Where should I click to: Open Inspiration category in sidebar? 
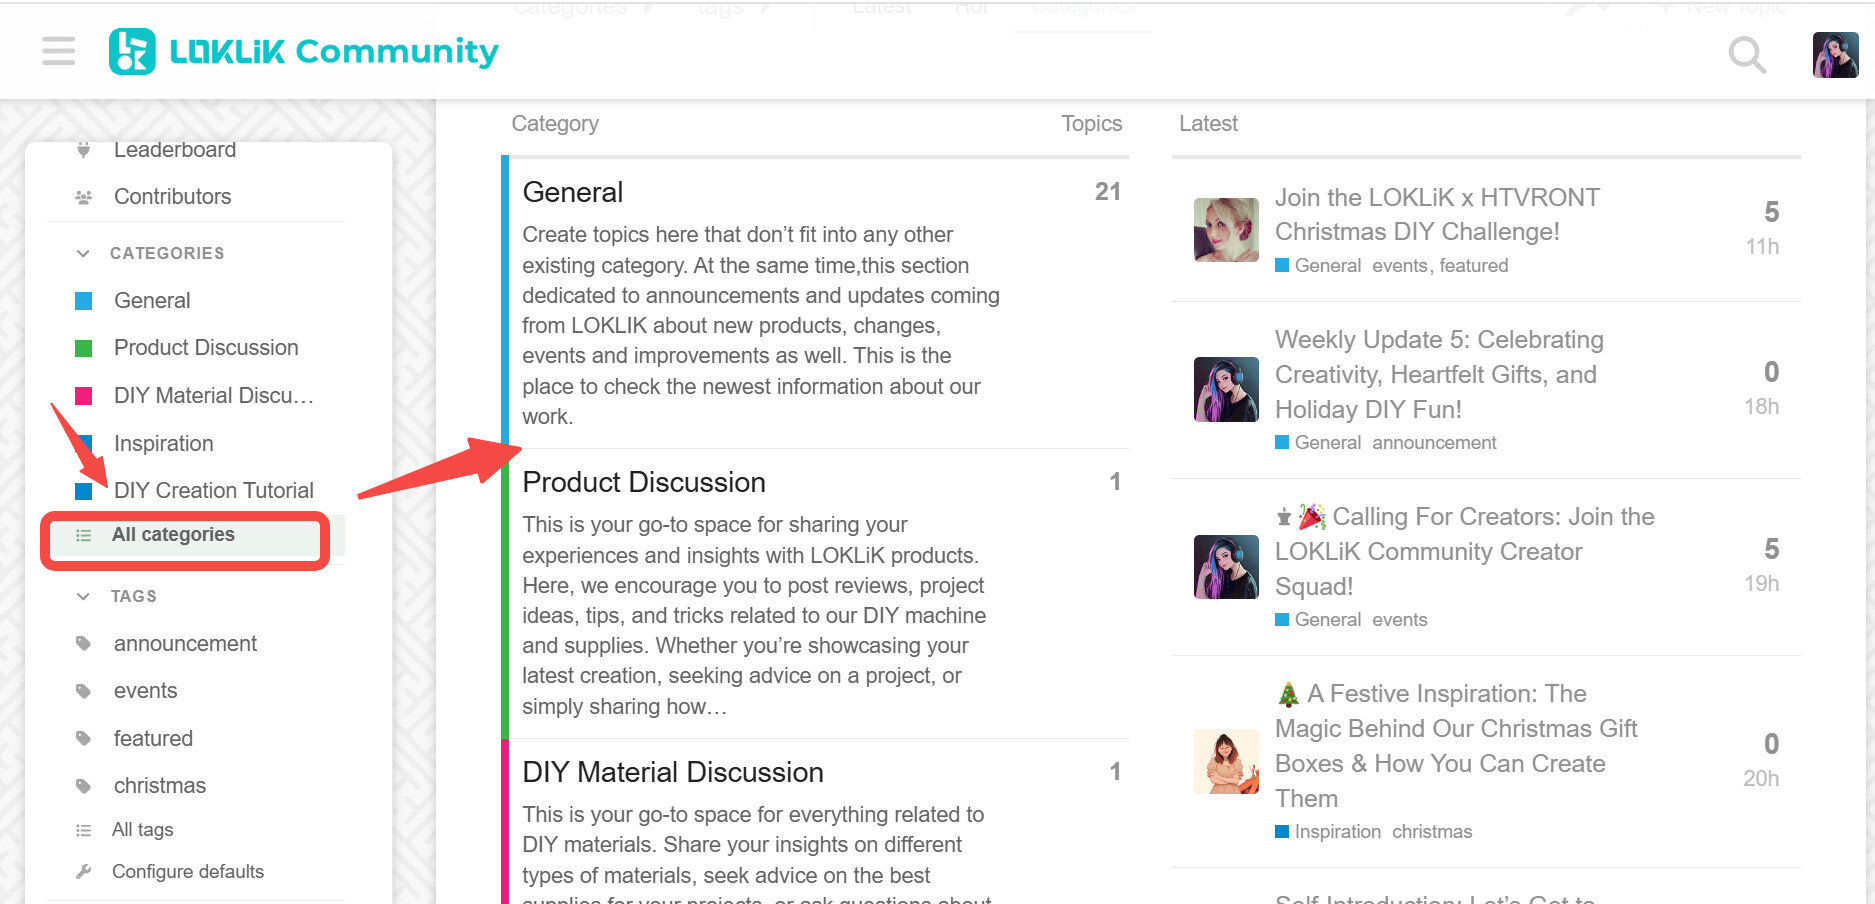click(164, 443)
